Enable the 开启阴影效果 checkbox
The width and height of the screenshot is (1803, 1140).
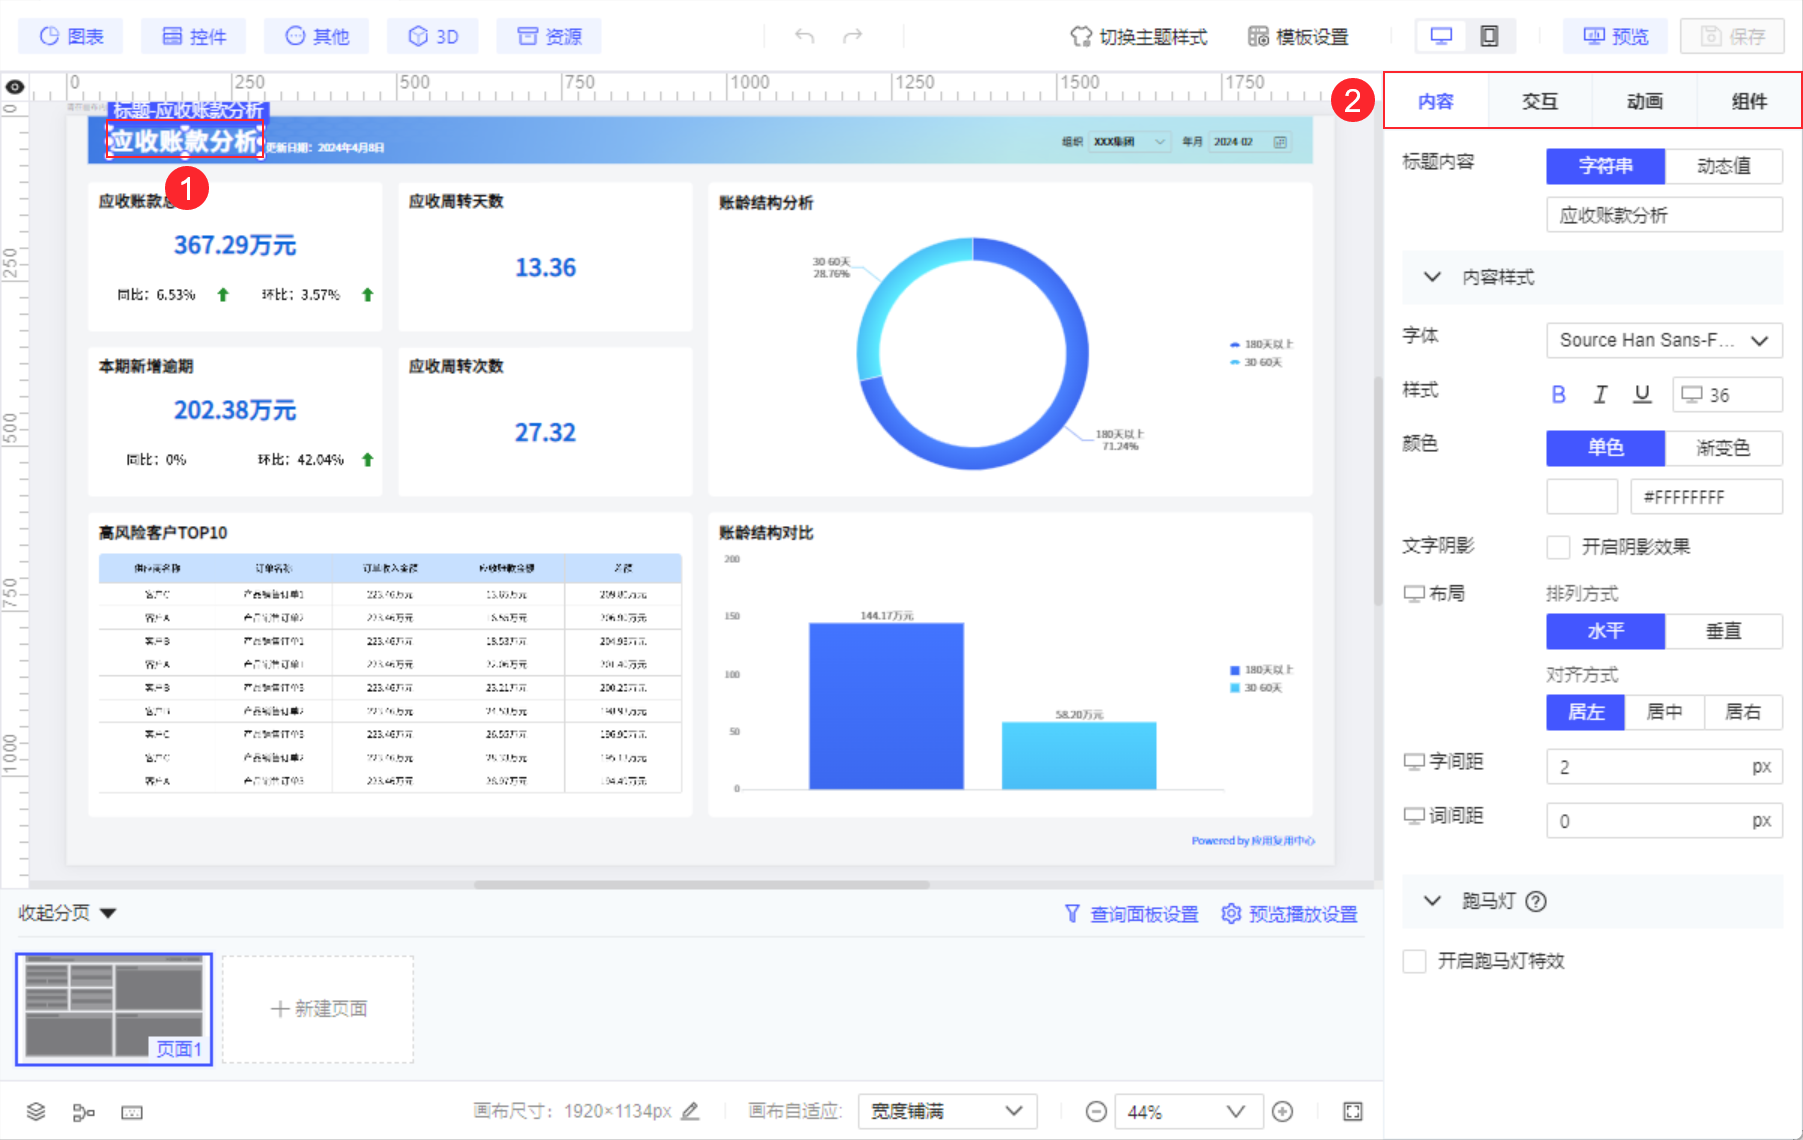coord(1558,547)
